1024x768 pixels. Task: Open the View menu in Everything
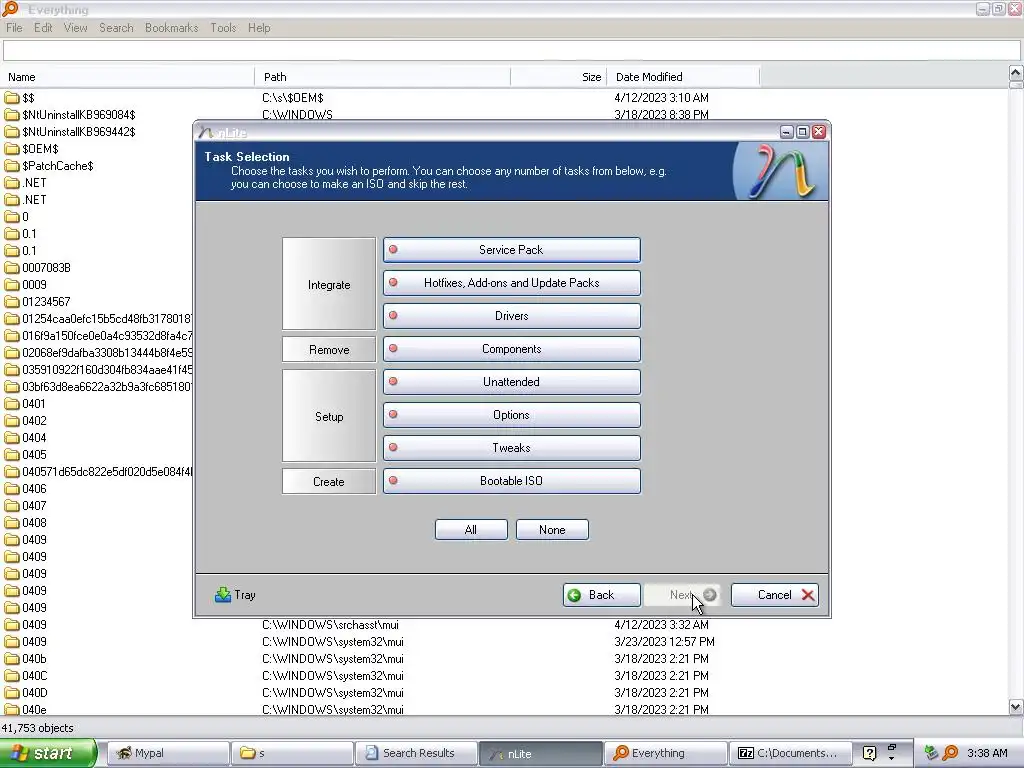pos(75,27)
